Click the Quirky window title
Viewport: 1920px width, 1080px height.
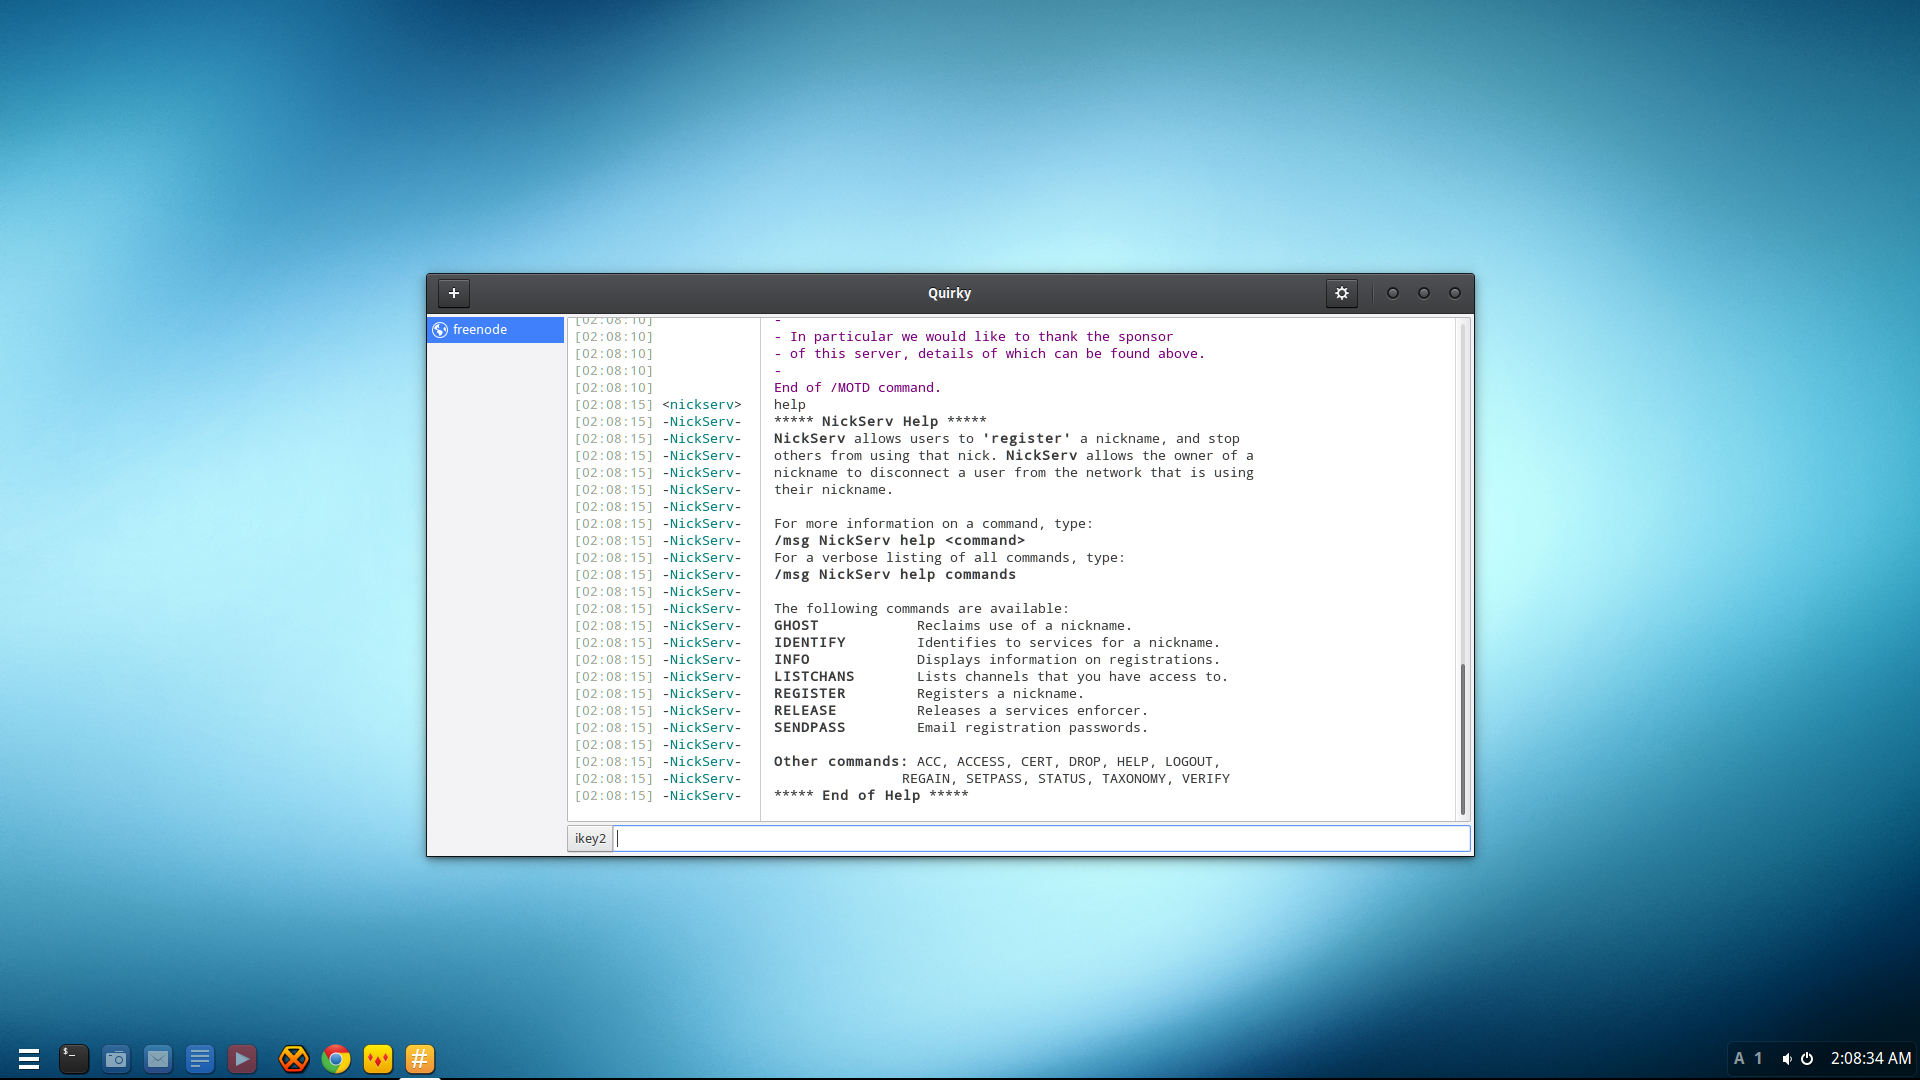(x=950, y=293)
